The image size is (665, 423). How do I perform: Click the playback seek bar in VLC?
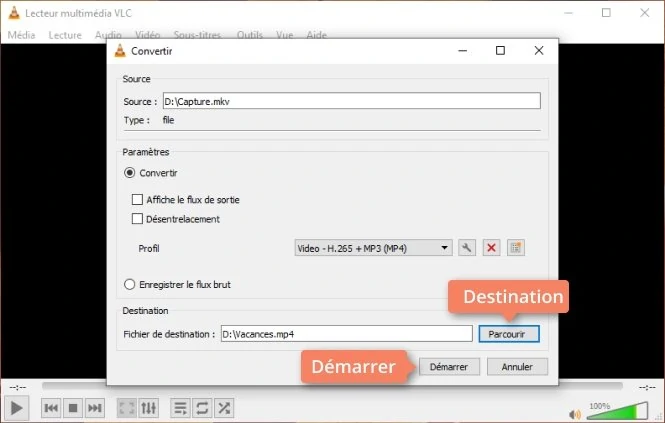(x=332, y=386)
